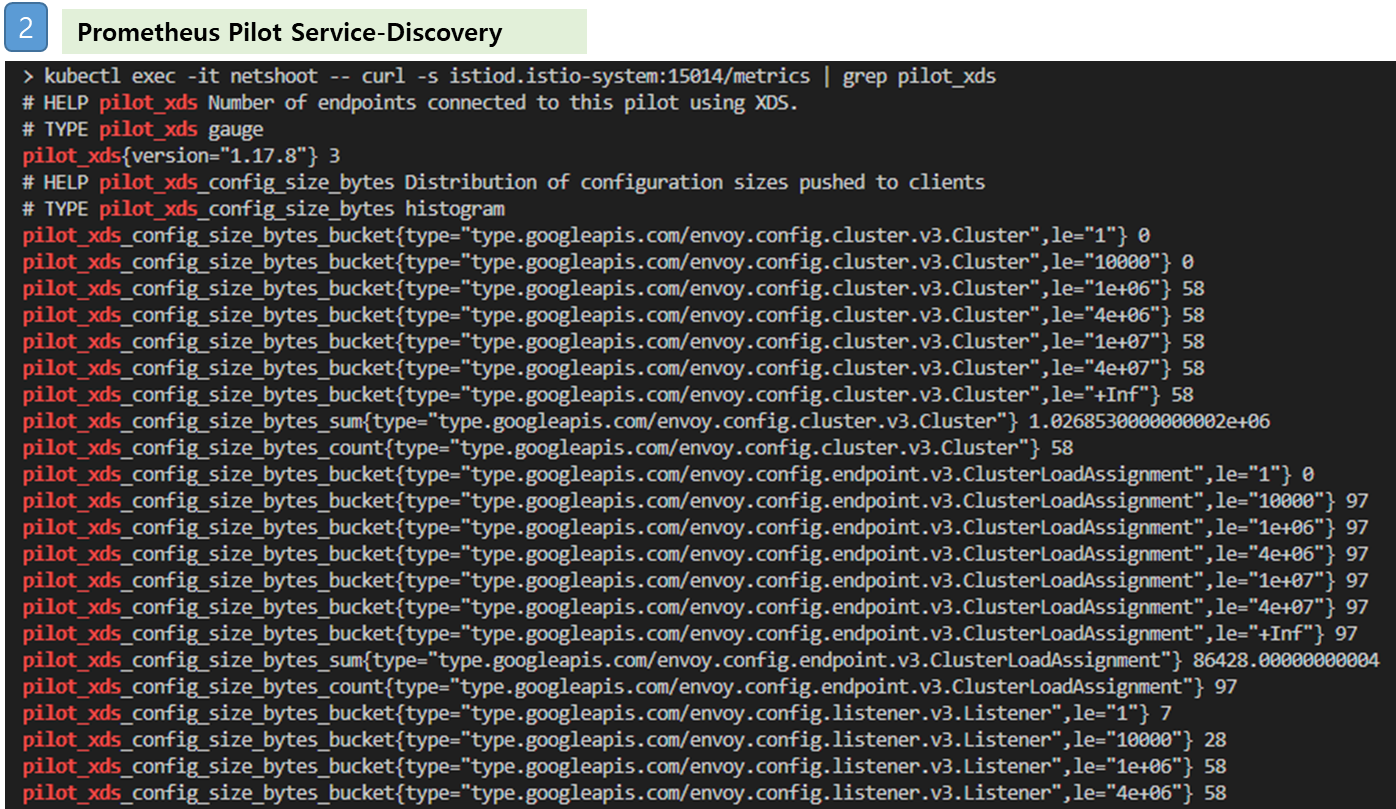Select the Listener bucket line with le="4e+06"
Viewport: 1396px width, 809px height.
pyautogui.click(x=624, y=792)
